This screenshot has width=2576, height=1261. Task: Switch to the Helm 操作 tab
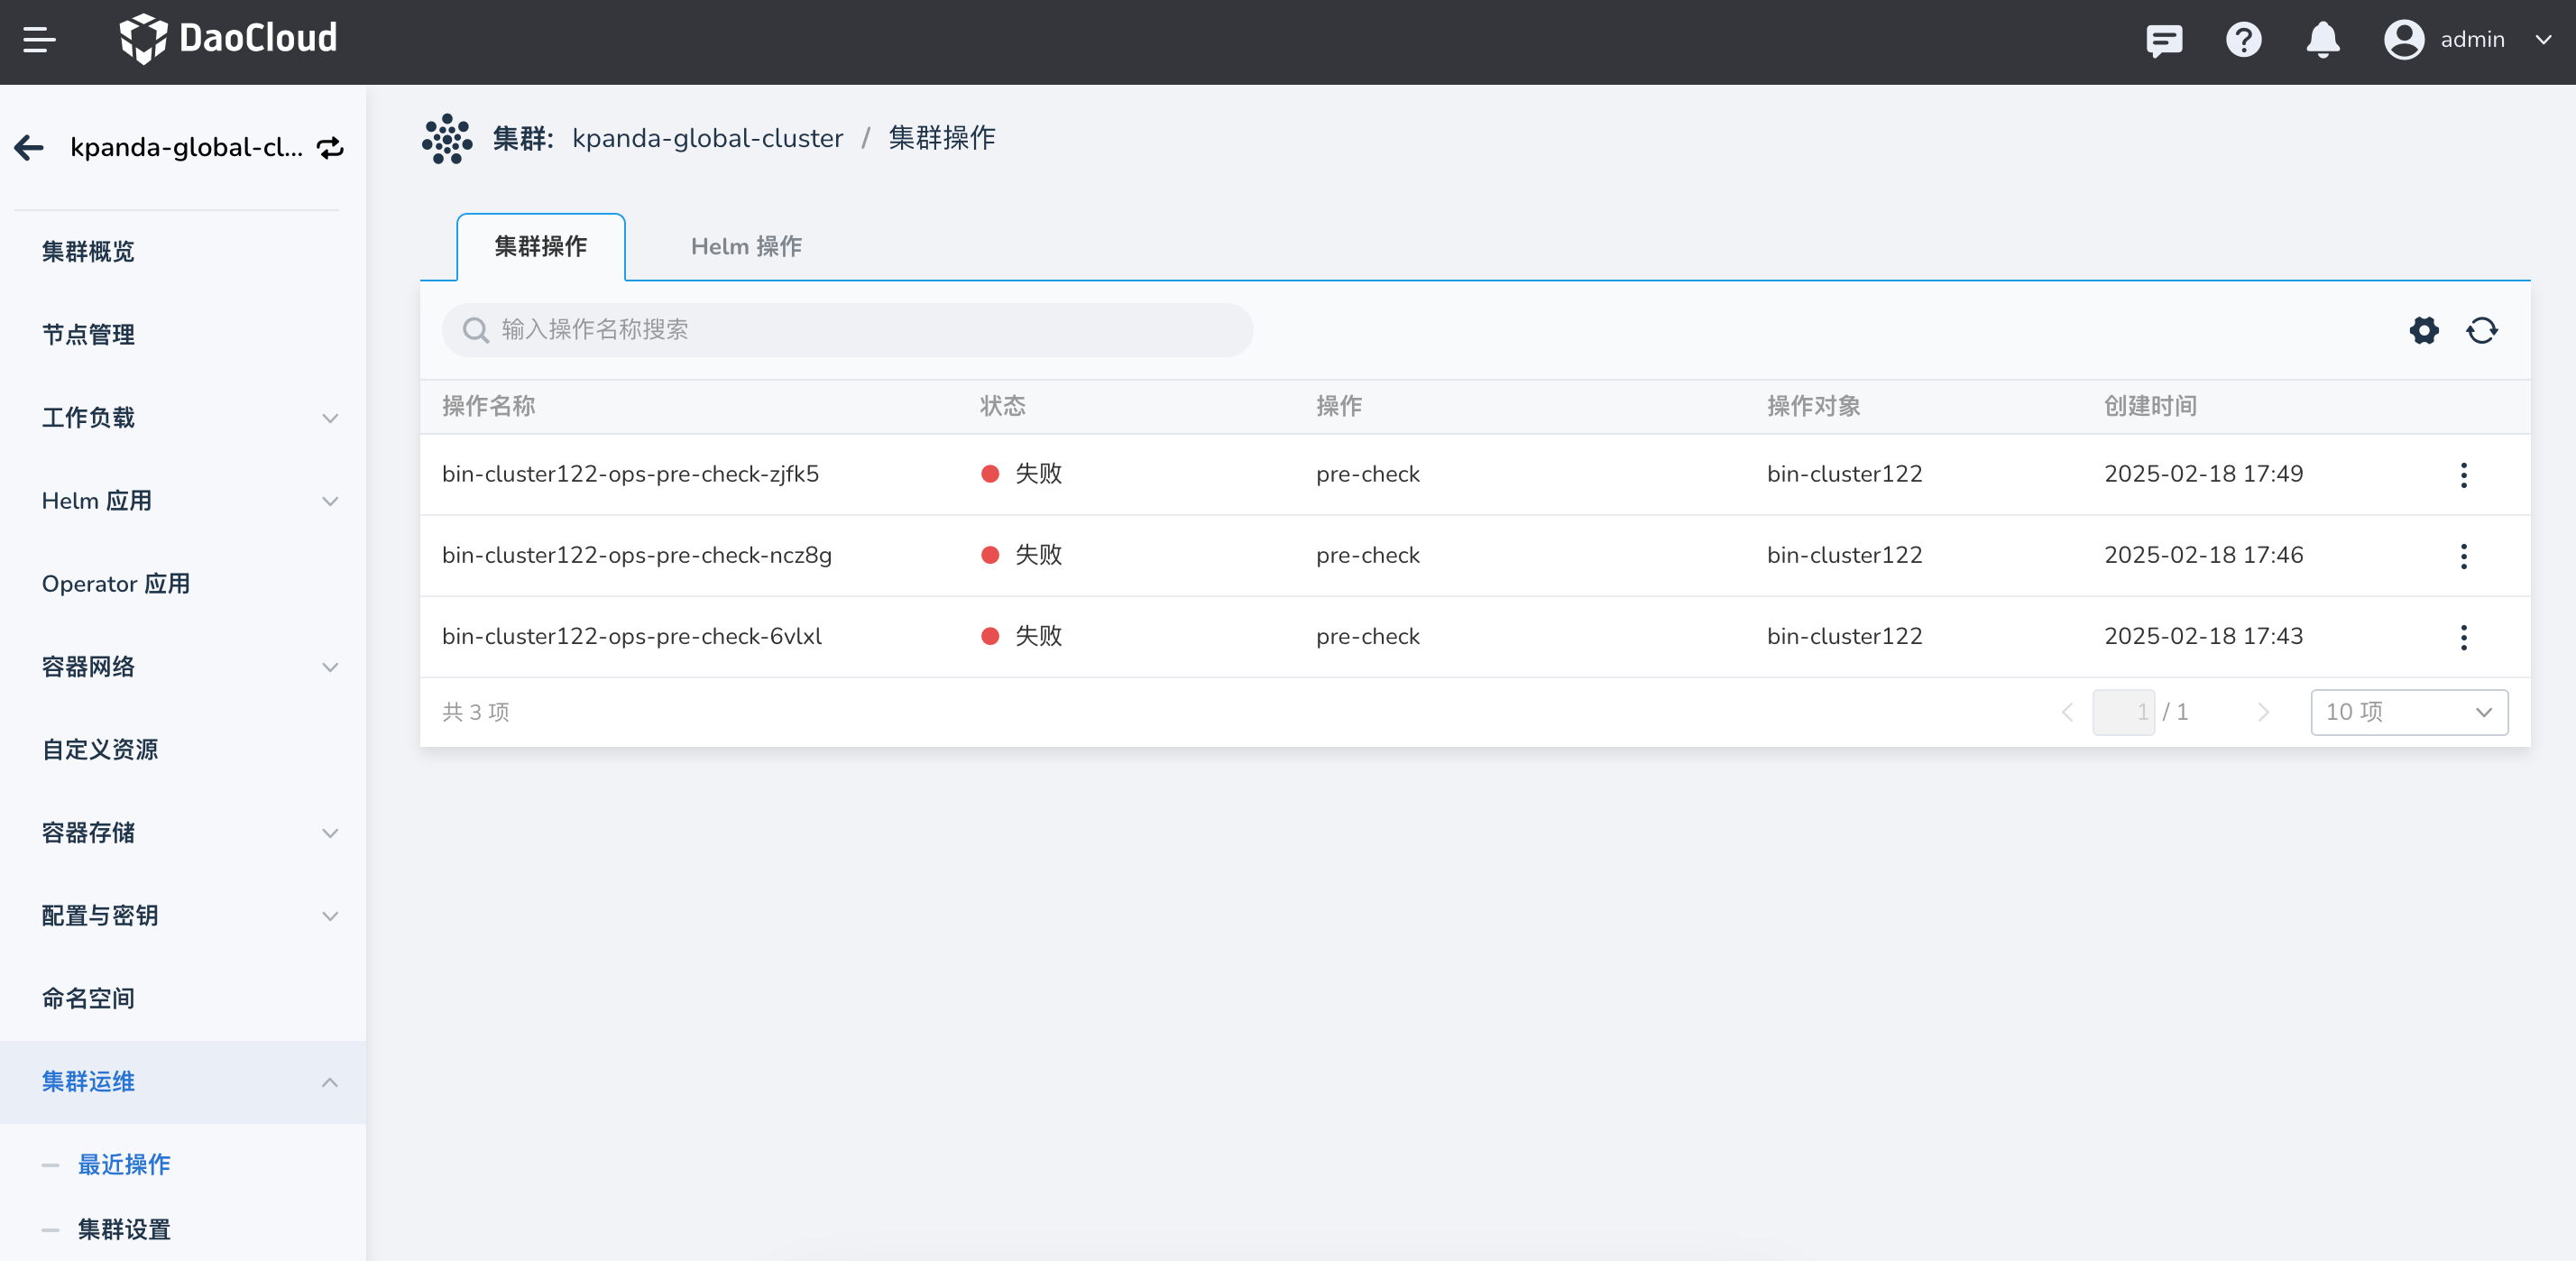(746, 247)
